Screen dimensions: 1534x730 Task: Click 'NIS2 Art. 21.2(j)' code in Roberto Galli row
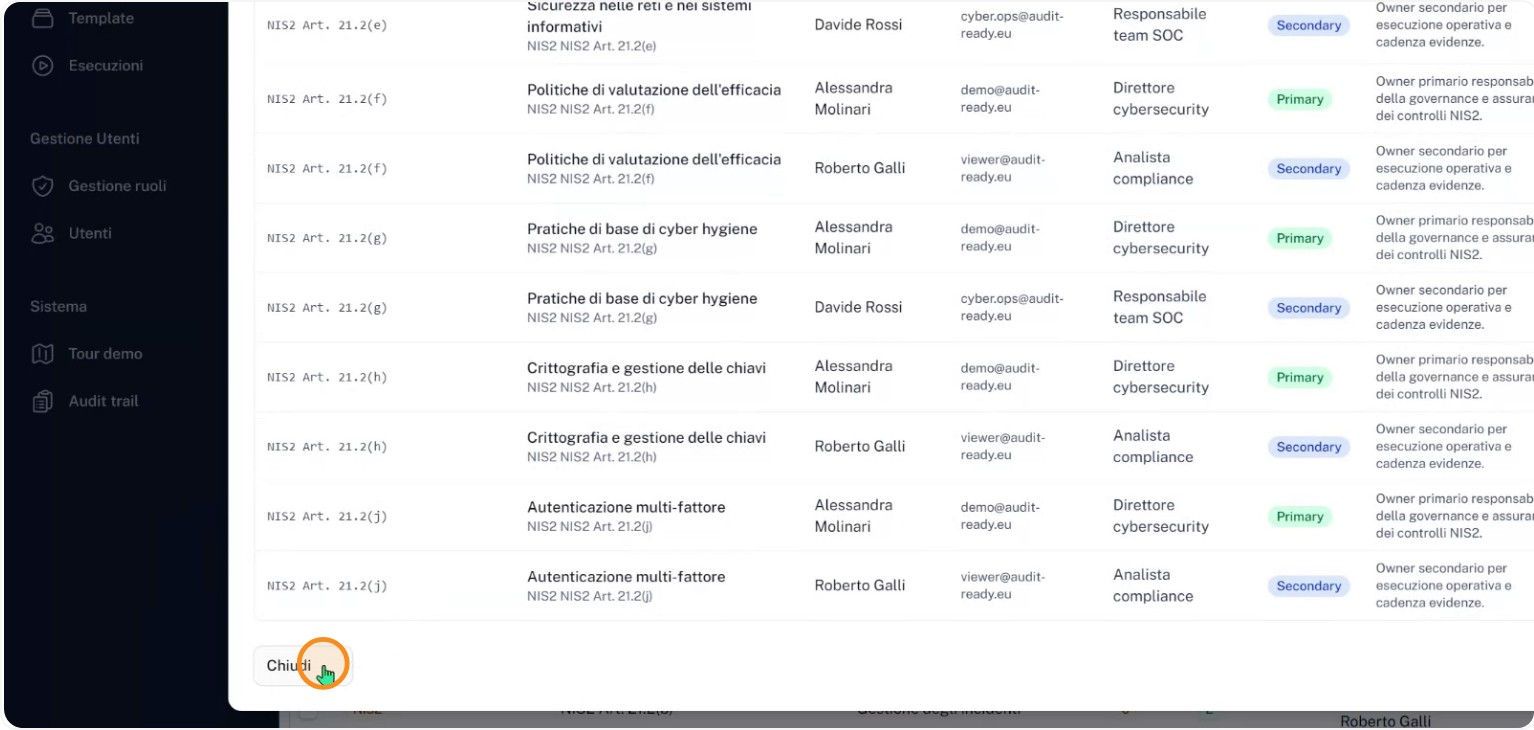click(x=327, y=586)
